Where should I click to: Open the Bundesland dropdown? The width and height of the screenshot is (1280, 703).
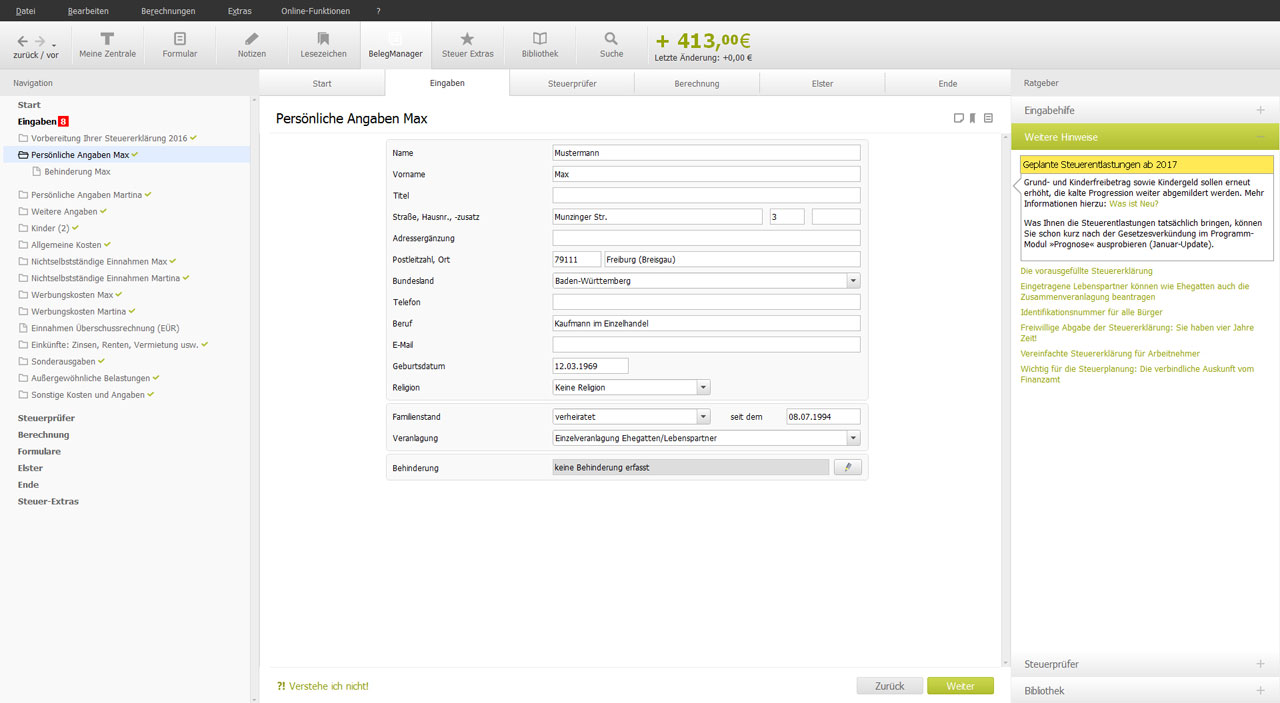pyautogui.click(x=853, y=281)
